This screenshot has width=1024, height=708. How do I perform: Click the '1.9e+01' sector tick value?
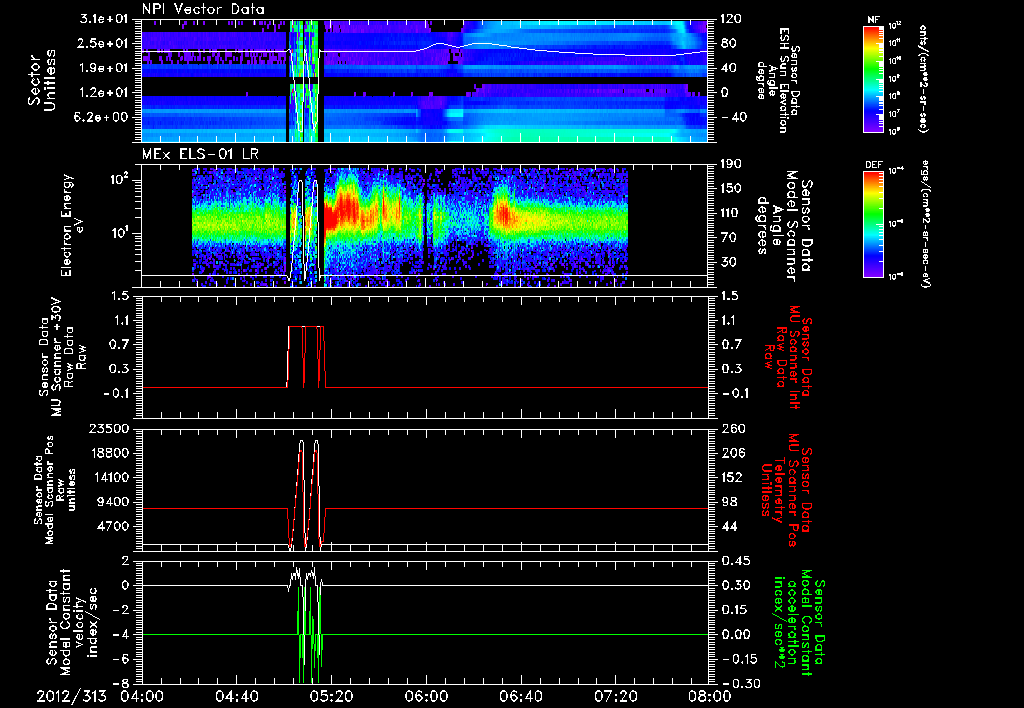click(x=104, y=68)
